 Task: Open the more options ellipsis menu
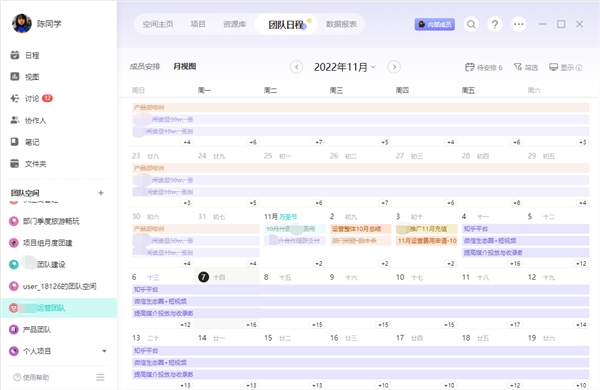click(518, 24)
